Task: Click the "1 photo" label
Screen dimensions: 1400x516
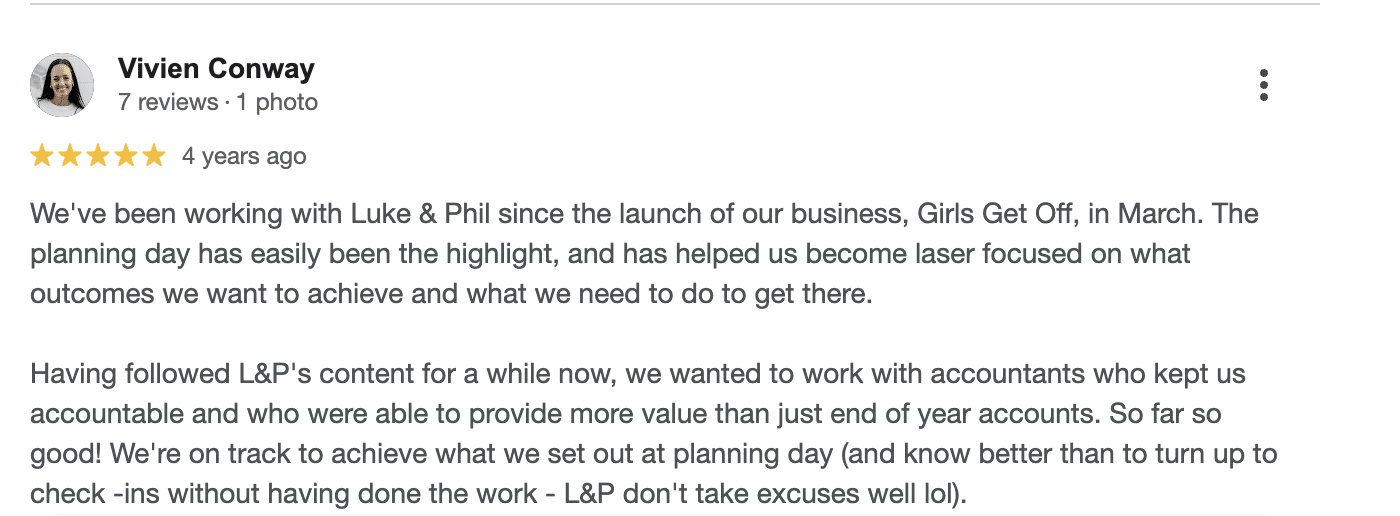Action: (277, 102)
